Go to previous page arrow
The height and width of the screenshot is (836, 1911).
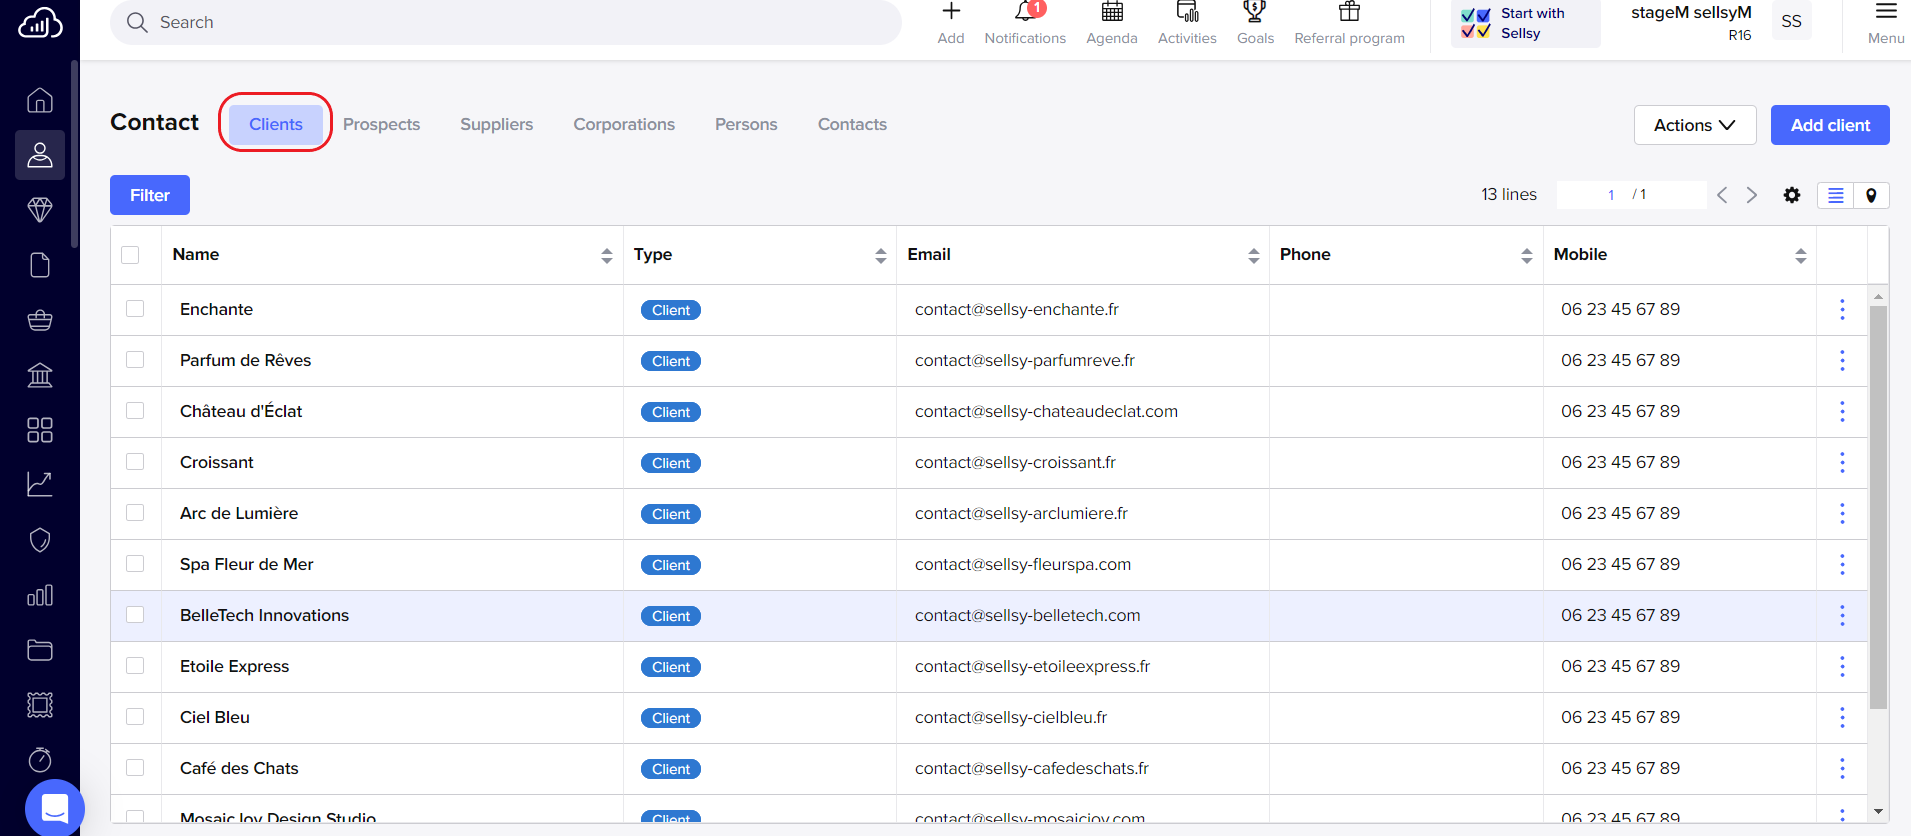(1722, 195)
